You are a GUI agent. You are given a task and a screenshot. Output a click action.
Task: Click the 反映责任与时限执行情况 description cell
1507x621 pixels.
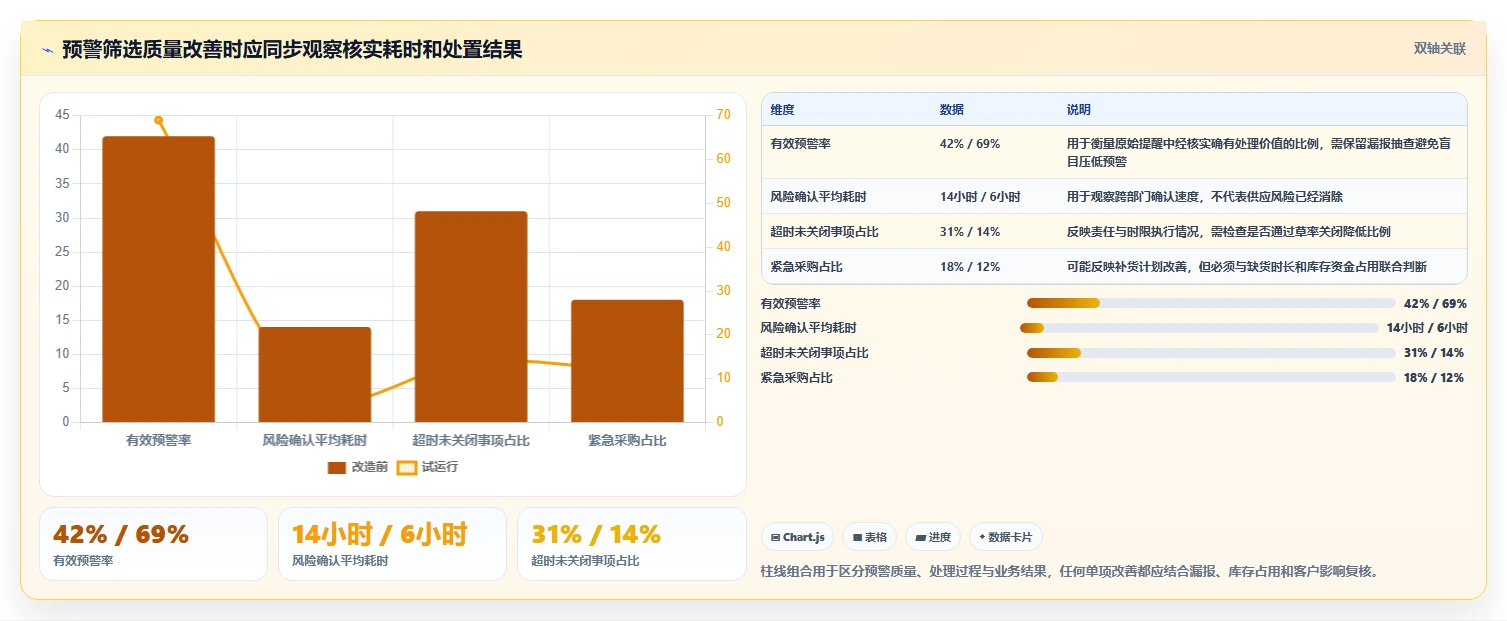[x=1229, y=232]
